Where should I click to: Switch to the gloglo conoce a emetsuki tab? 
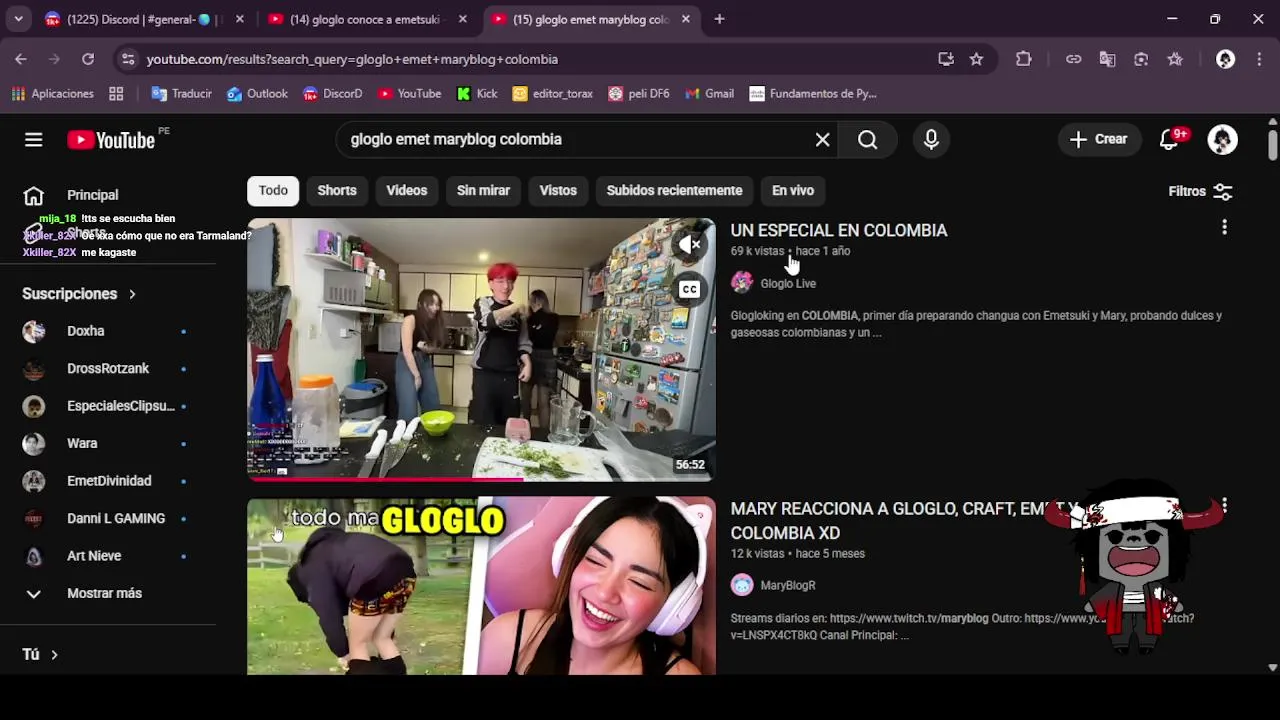click(369, 19)
